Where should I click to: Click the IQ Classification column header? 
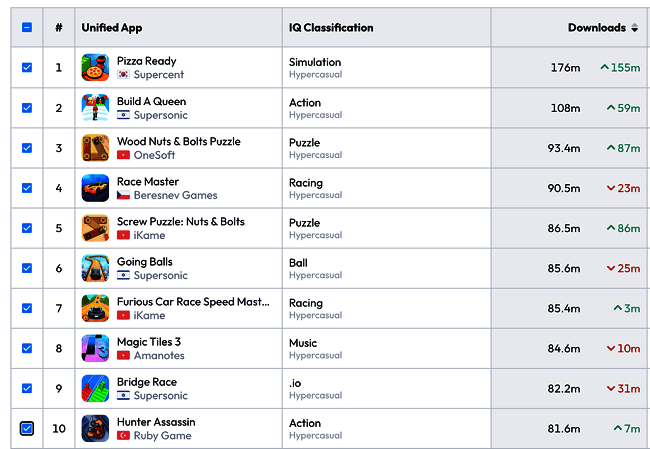click(331, 28)
